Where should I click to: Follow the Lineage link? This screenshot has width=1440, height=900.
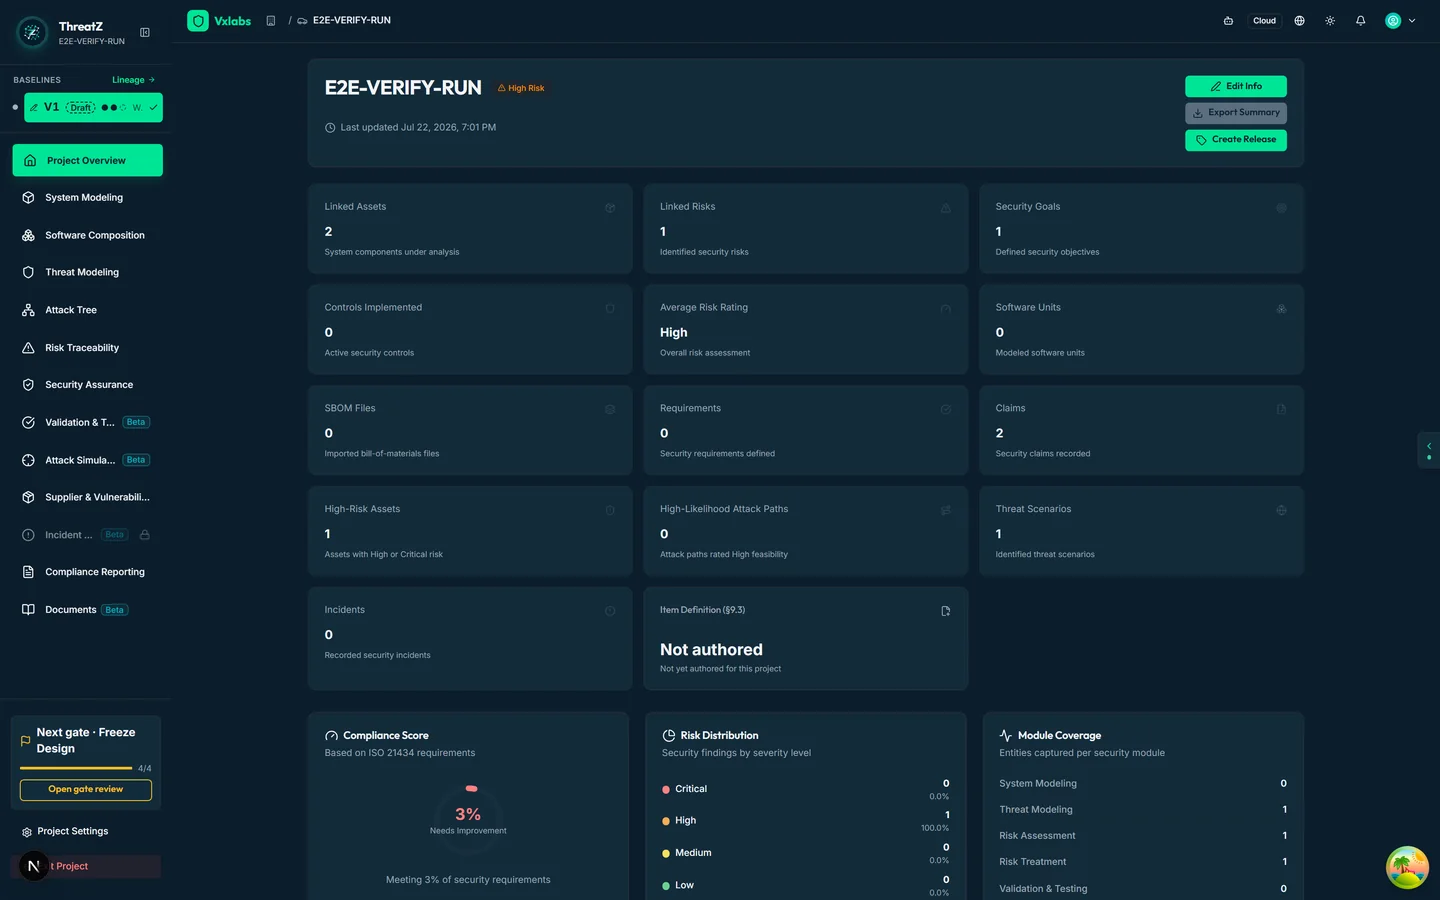tap(133, 80)
